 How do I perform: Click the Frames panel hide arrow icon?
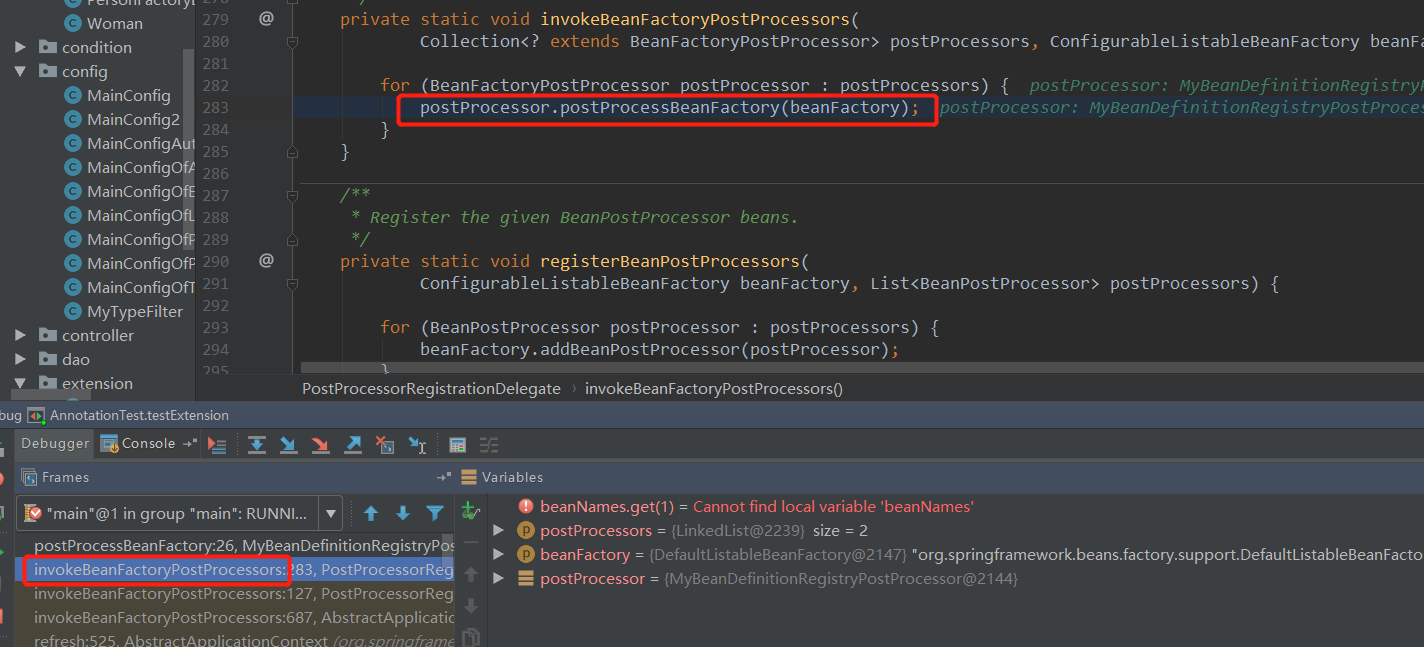(x=444, y=478)
